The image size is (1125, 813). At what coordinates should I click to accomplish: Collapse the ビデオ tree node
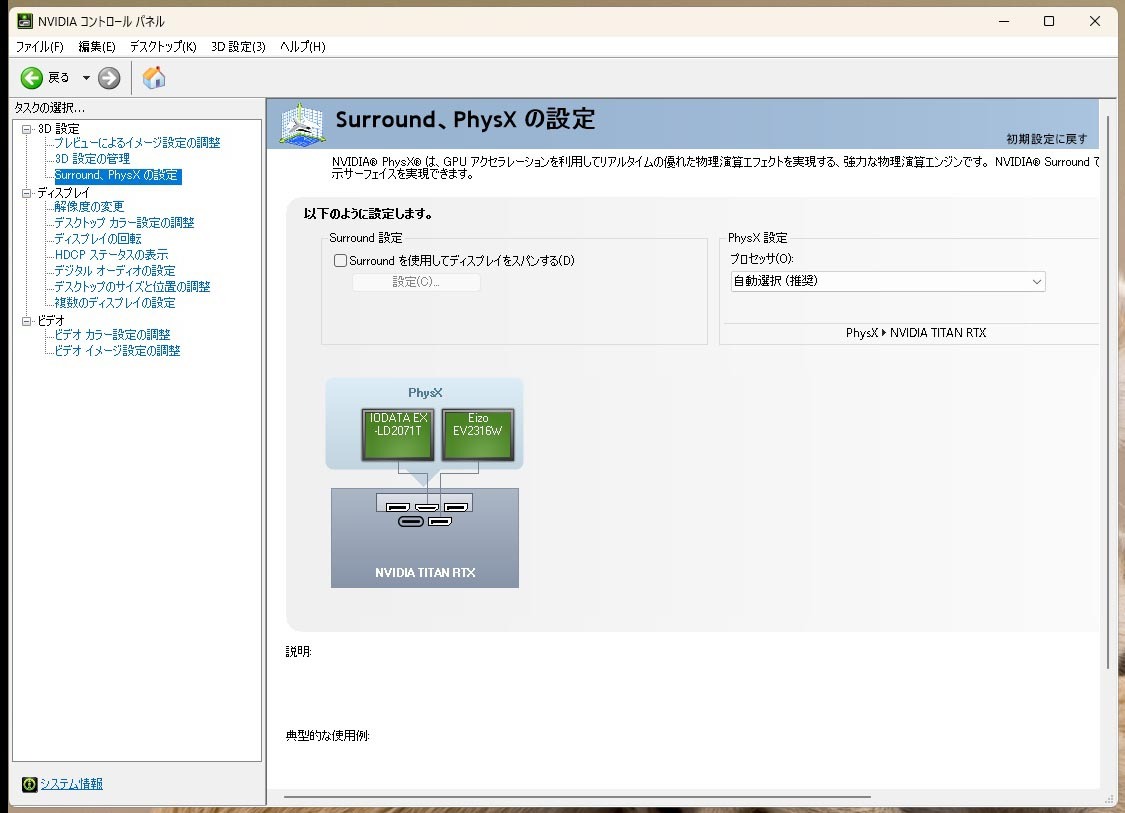click(27, 321)
